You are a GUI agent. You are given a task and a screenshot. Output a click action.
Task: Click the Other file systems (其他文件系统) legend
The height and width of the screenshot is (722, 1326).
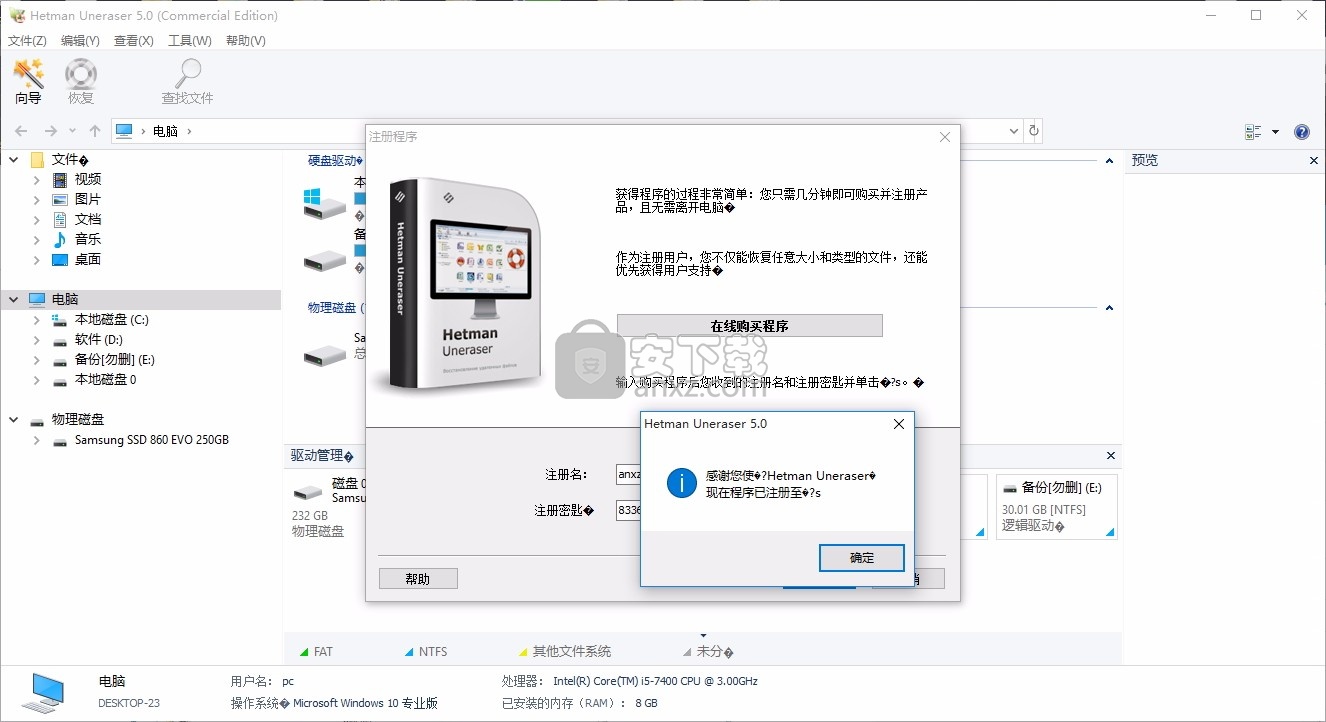[564, 652]
